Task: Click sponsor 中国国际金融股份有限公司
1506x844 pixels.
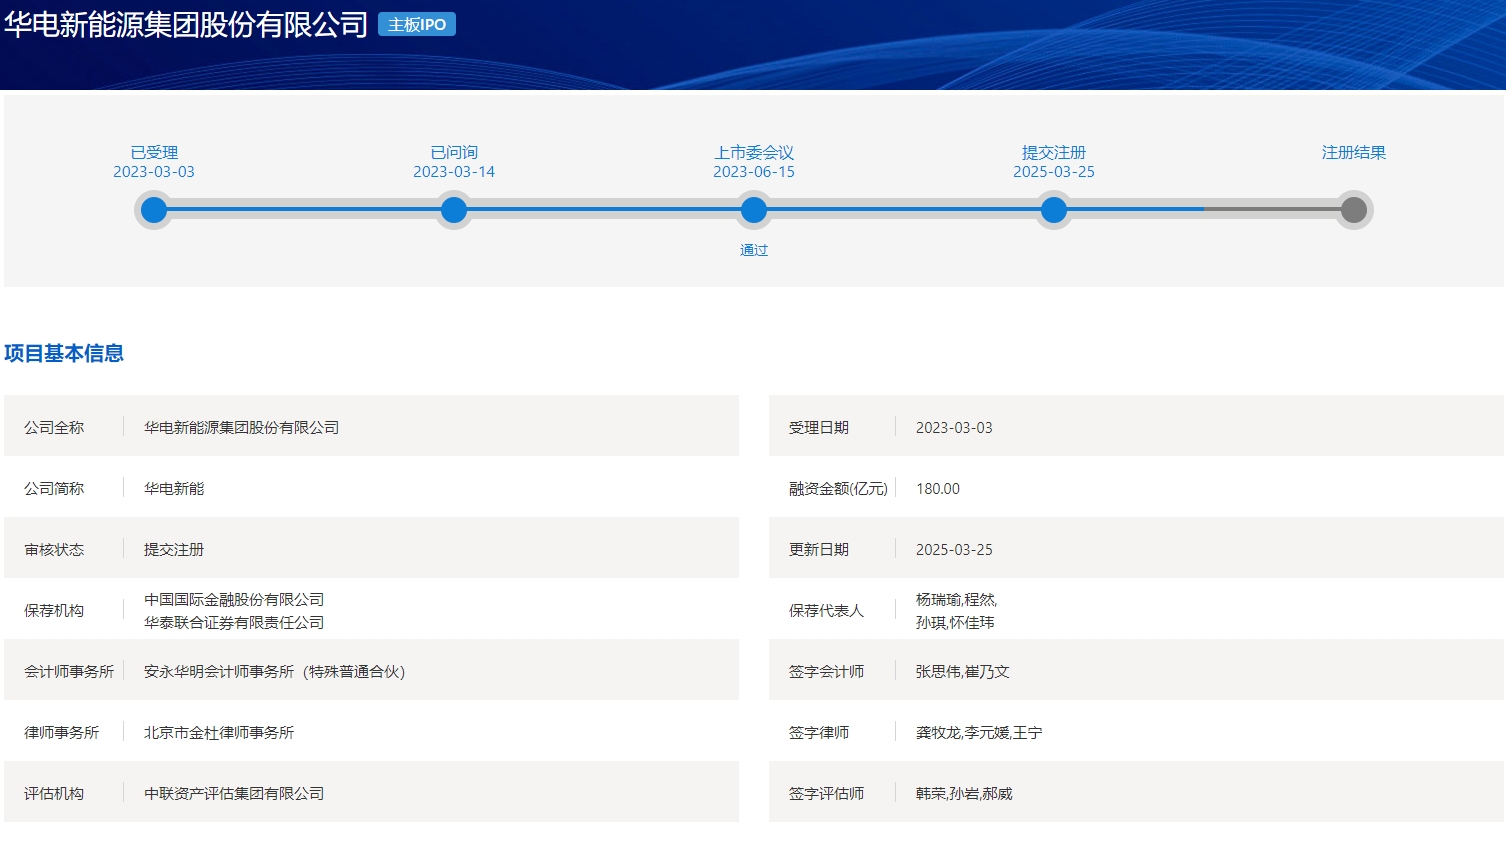Action: tap(234, 599)
